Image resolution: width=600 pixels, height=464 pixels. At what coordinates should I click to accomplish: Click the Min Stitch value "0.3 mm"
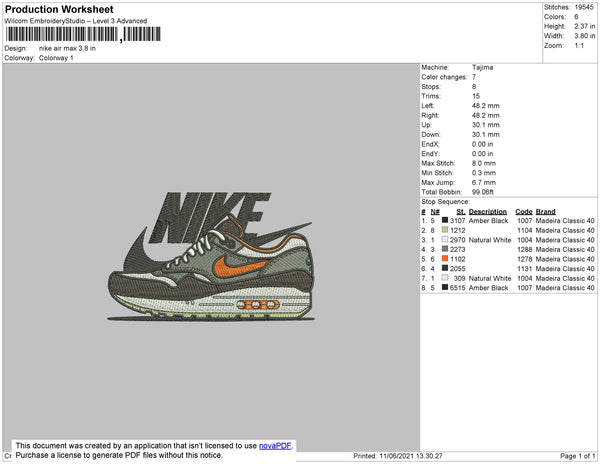[484, 173]
